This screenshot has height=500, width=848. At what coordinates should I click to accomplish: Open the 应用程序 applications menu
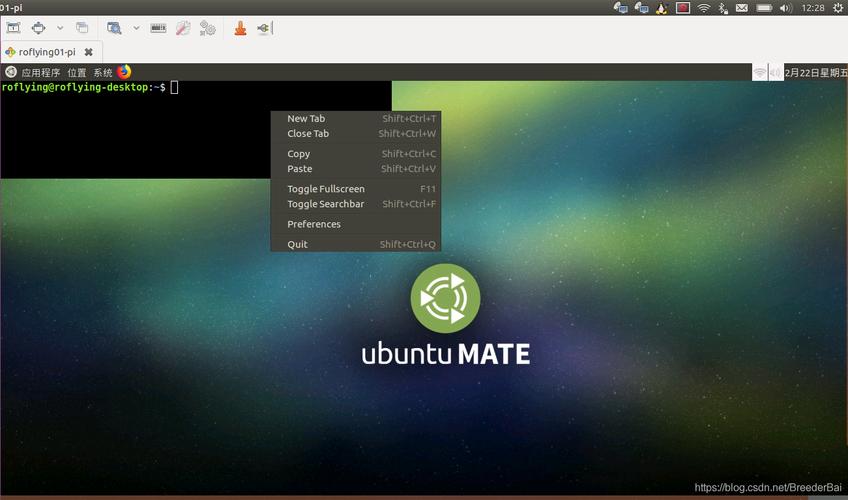[41, 72]
